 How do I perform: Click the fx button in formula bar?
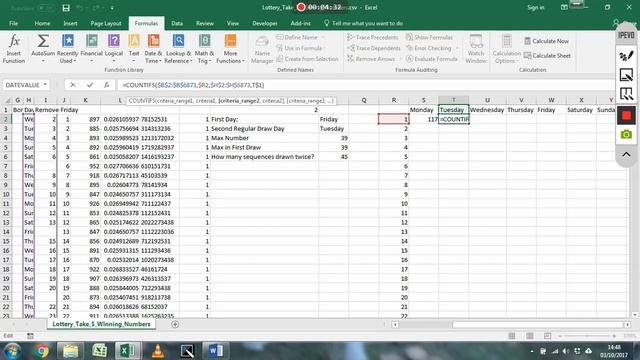point(107,85)
